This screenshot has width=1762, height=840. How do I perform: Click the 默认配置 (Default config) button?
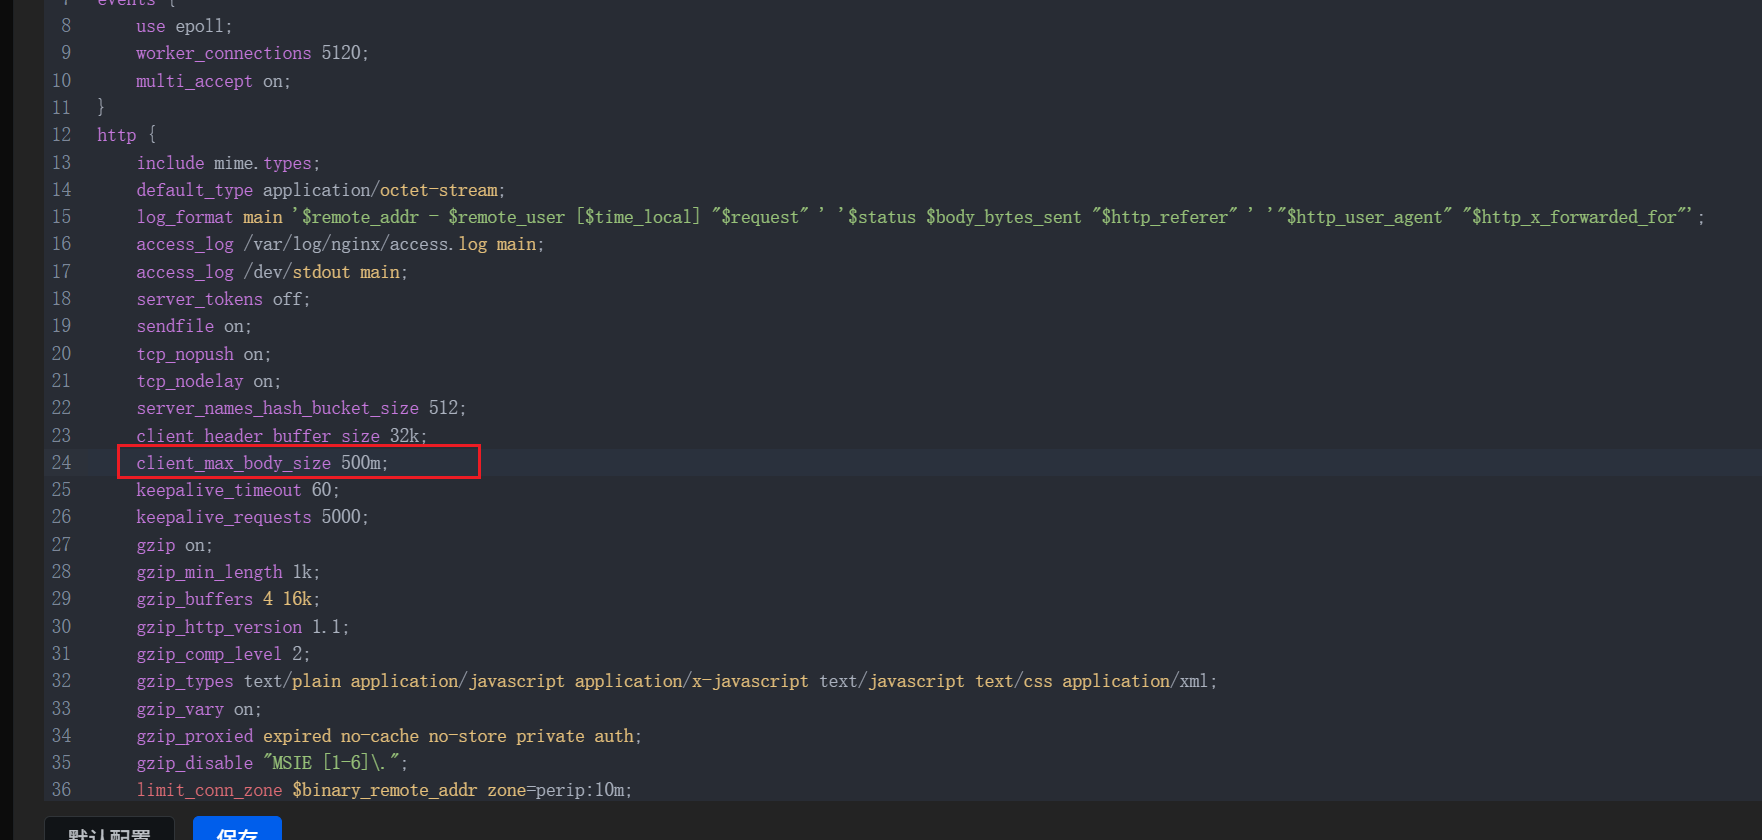(x=109, y=831)
